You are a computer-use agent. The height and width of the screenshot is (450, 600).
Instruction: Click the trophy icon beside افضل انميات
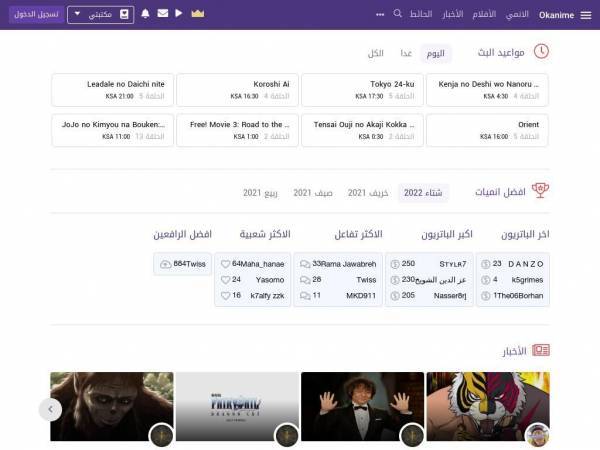point(540,190)
